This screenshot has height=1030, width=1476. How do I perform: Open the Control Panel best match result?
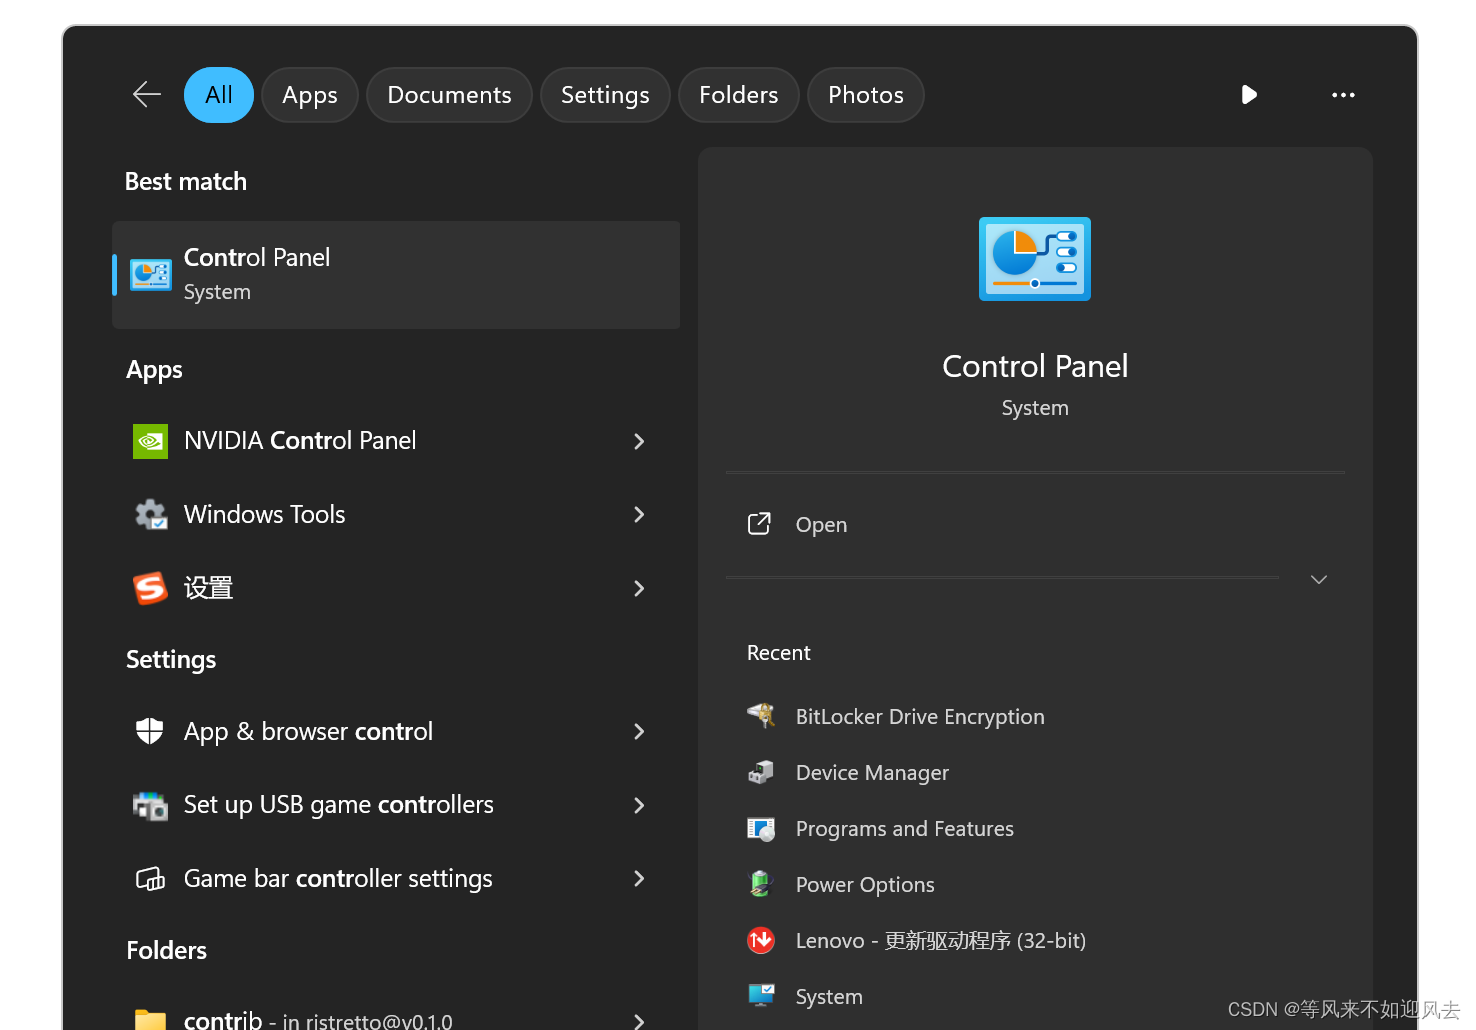click(396, 275)
